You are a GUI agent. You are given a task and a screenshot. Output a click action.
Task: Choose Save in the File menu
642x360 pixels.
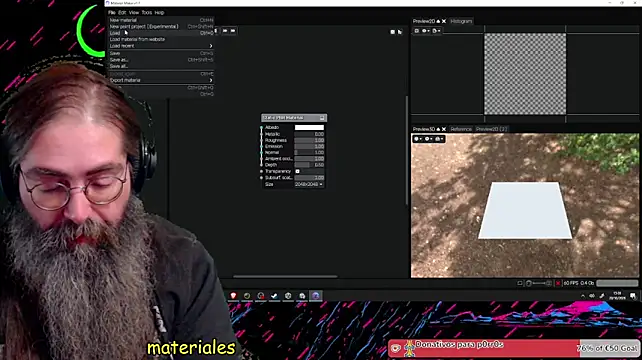(161, 53)
